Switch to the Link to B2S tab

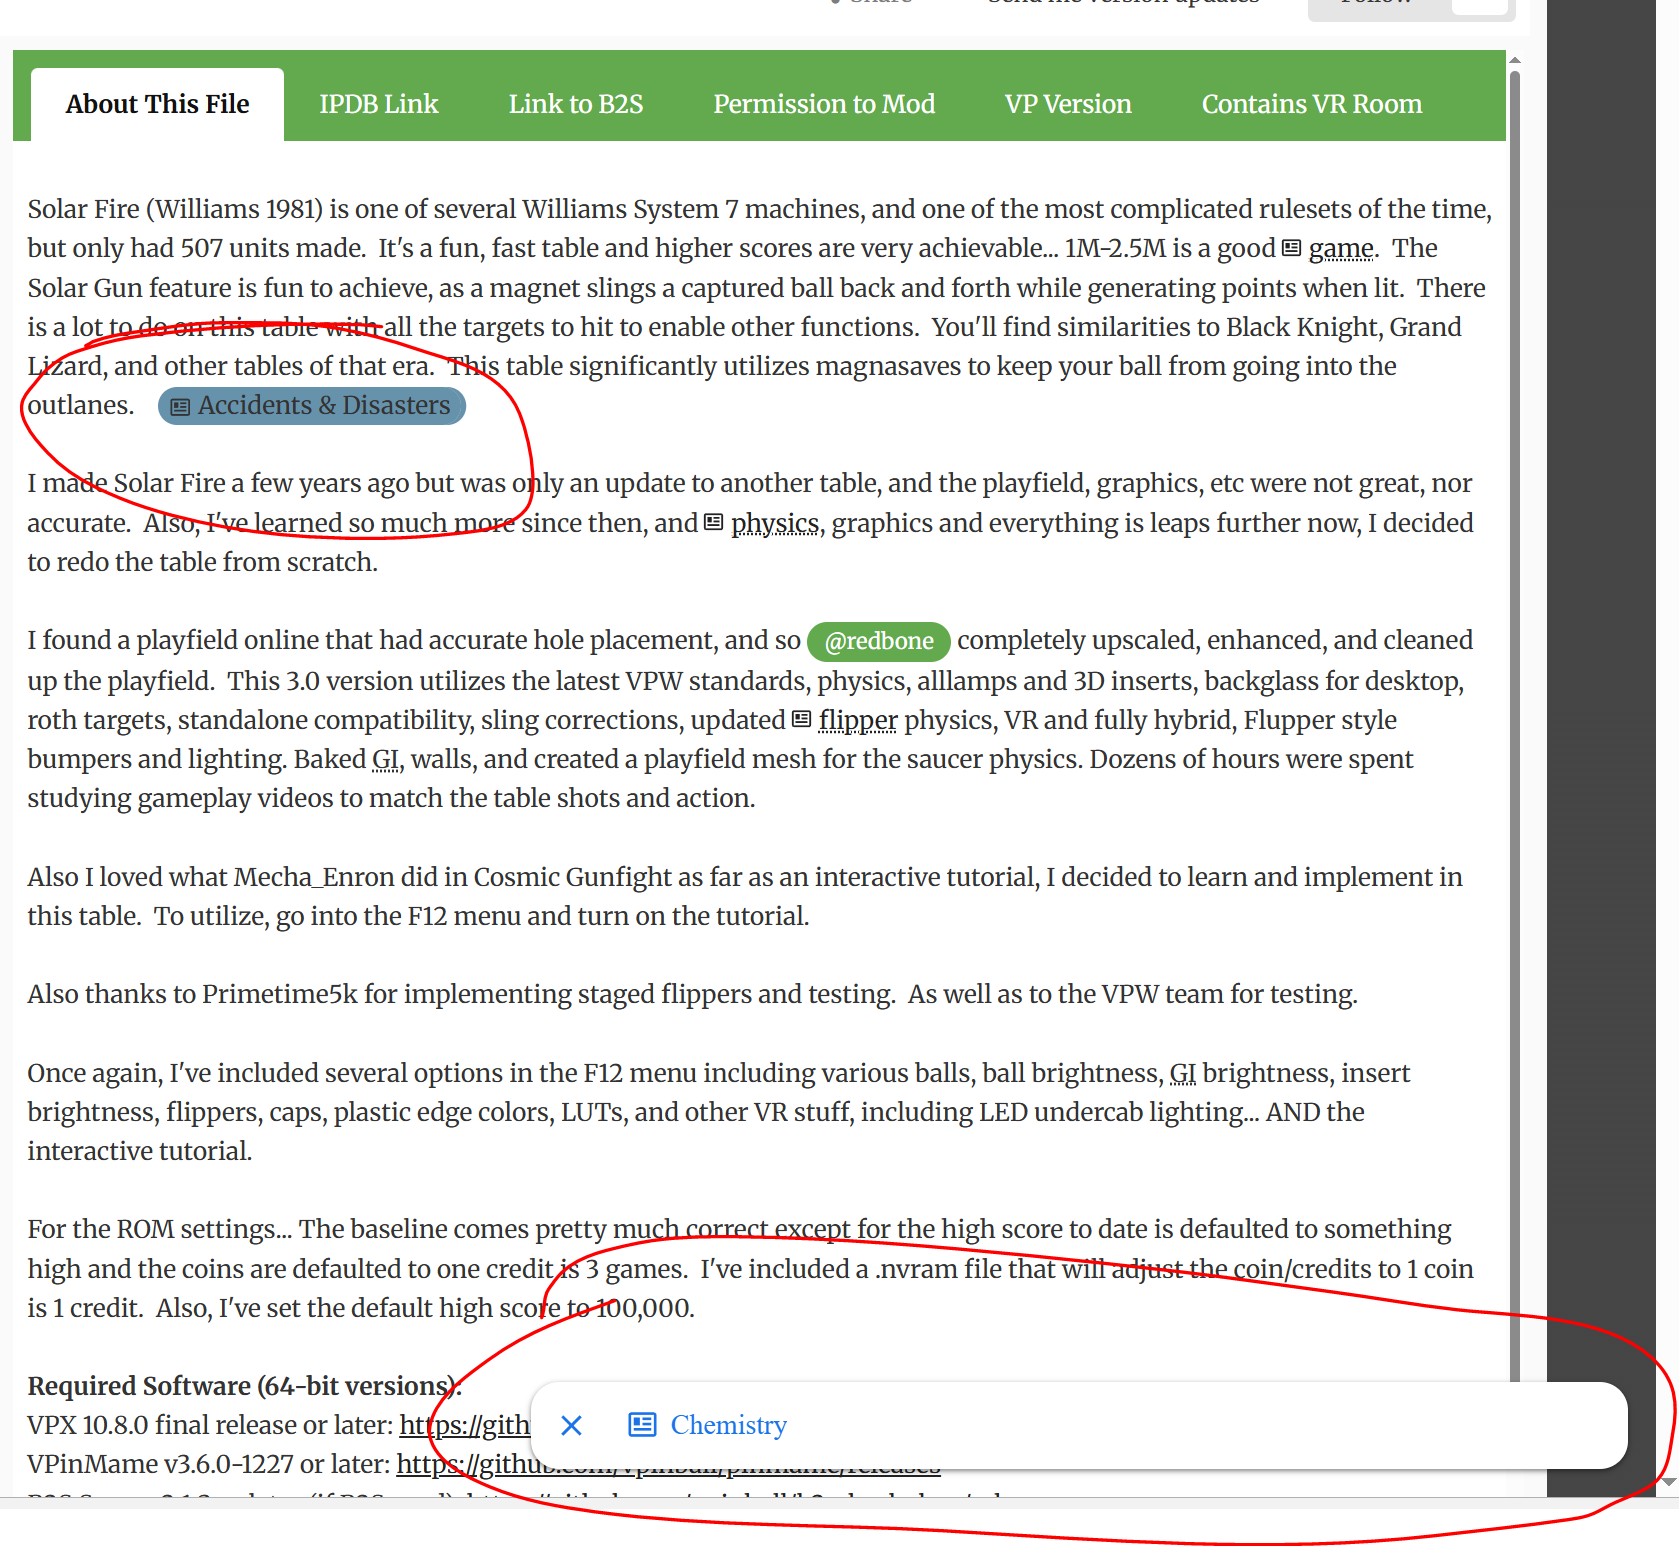pyautogui.click(x=576, y=104)
